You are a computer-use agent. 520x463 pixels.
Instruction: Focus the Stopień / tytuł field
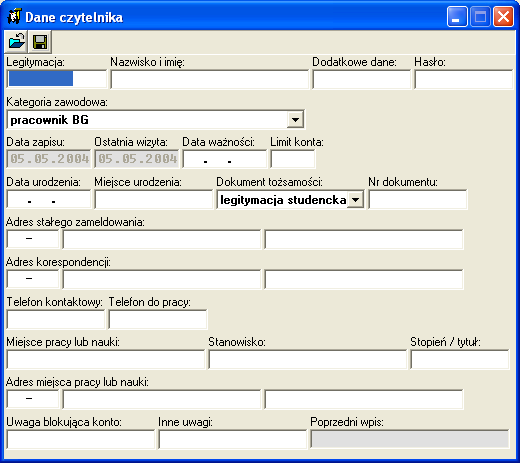tap(460, 359)
